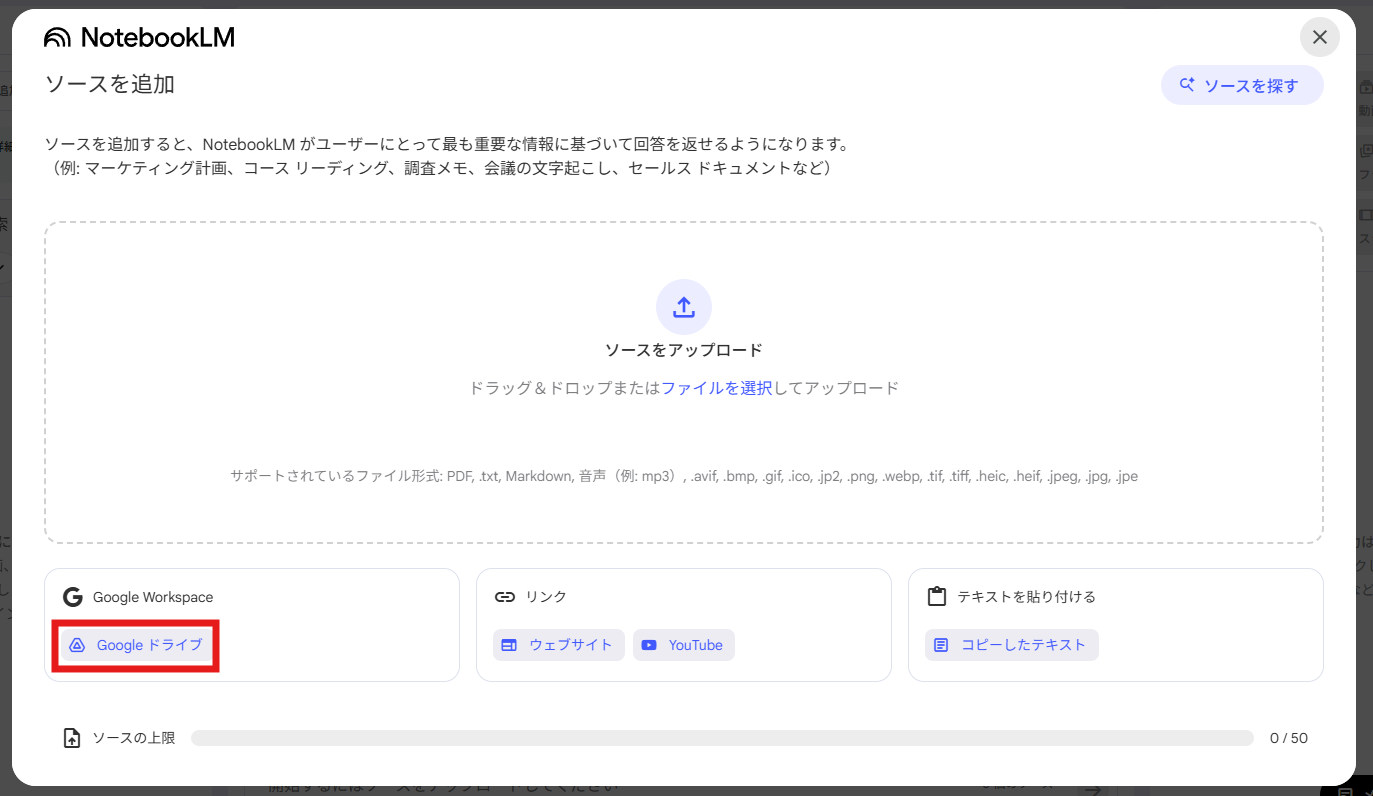Close the ソースを追加 dialog
This screenshot has height=796, width=1373.
[x=1320, y=37]
